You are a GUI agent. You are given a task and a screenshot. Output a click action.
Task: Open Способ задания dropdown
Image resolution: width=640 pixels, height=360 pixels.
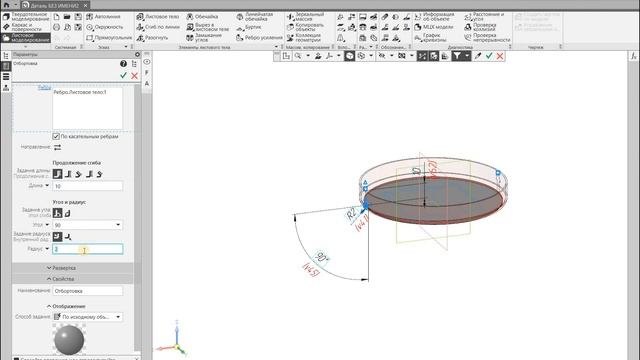88,317
